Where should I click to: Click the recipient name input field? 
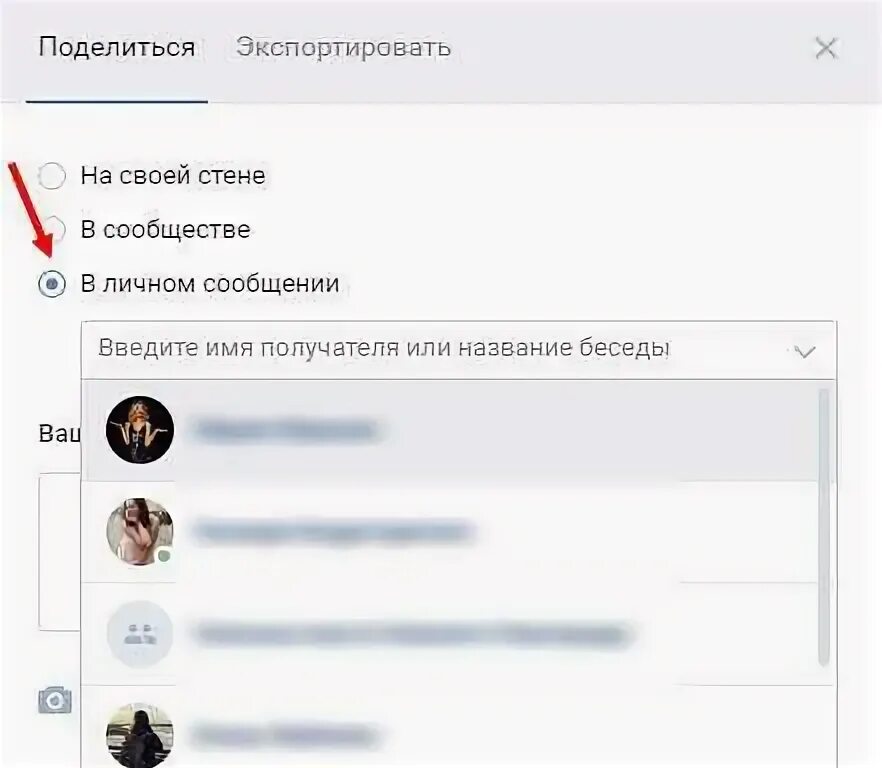(459, 350)
